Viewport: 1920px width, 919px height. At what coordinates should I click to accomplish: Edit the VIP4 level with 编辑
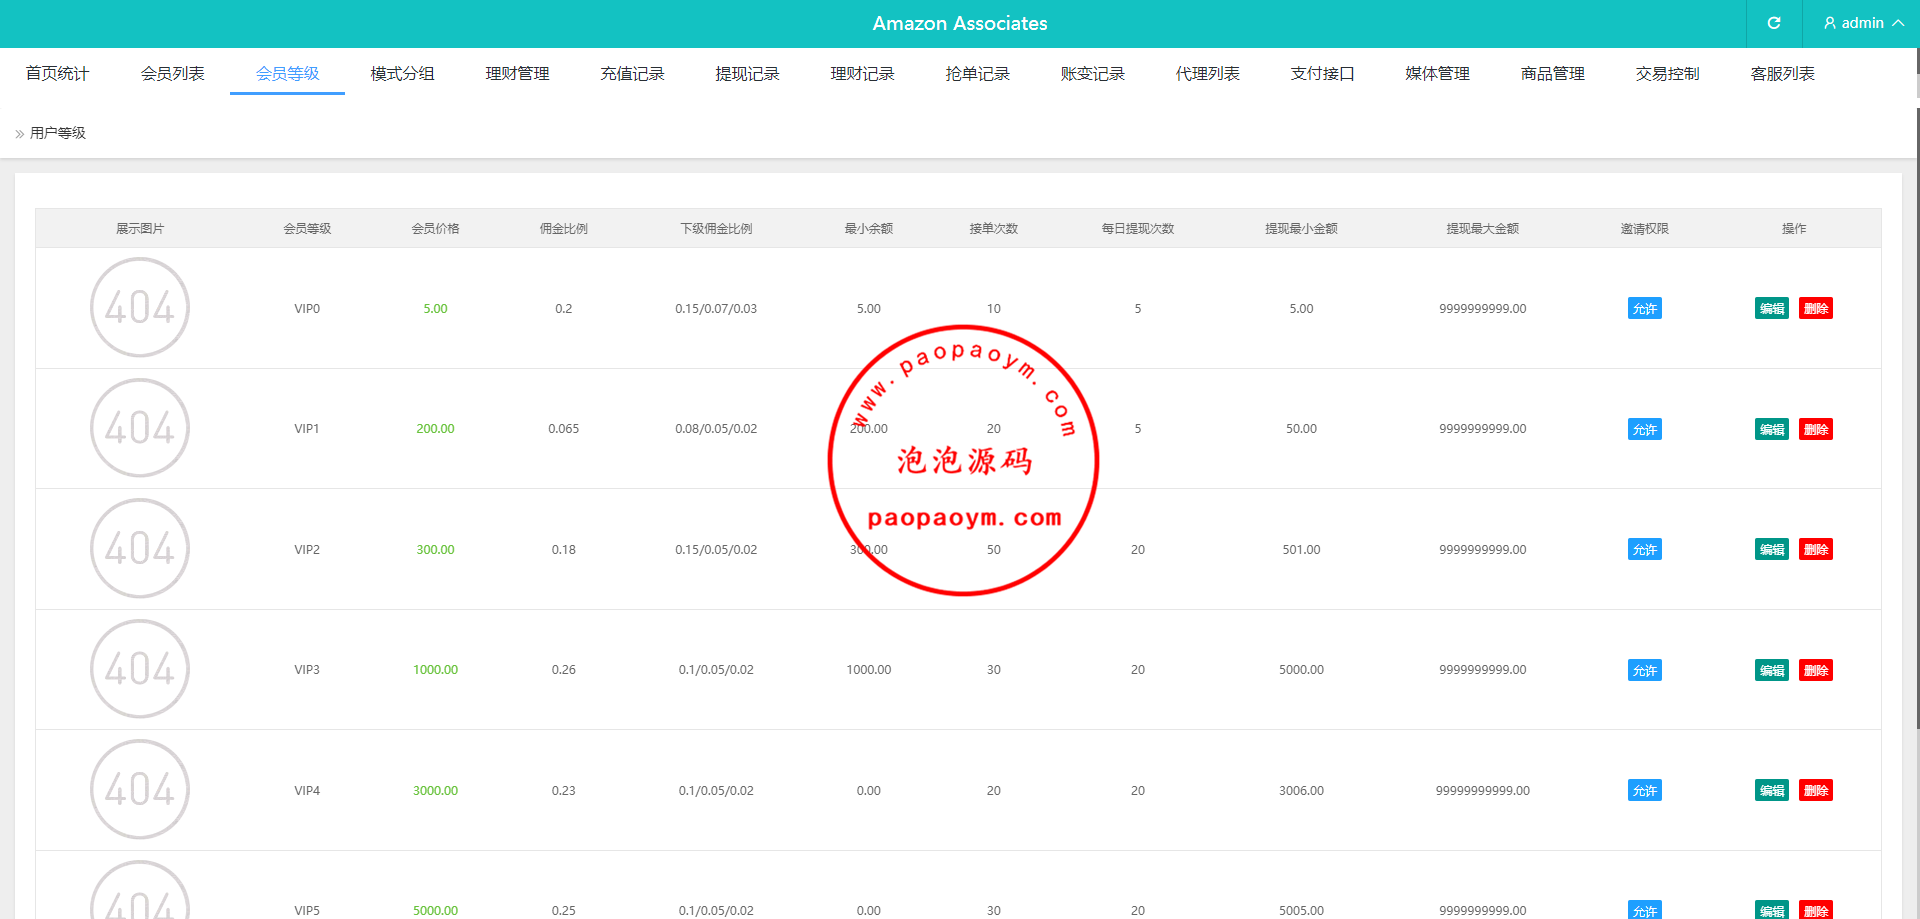1772,790
